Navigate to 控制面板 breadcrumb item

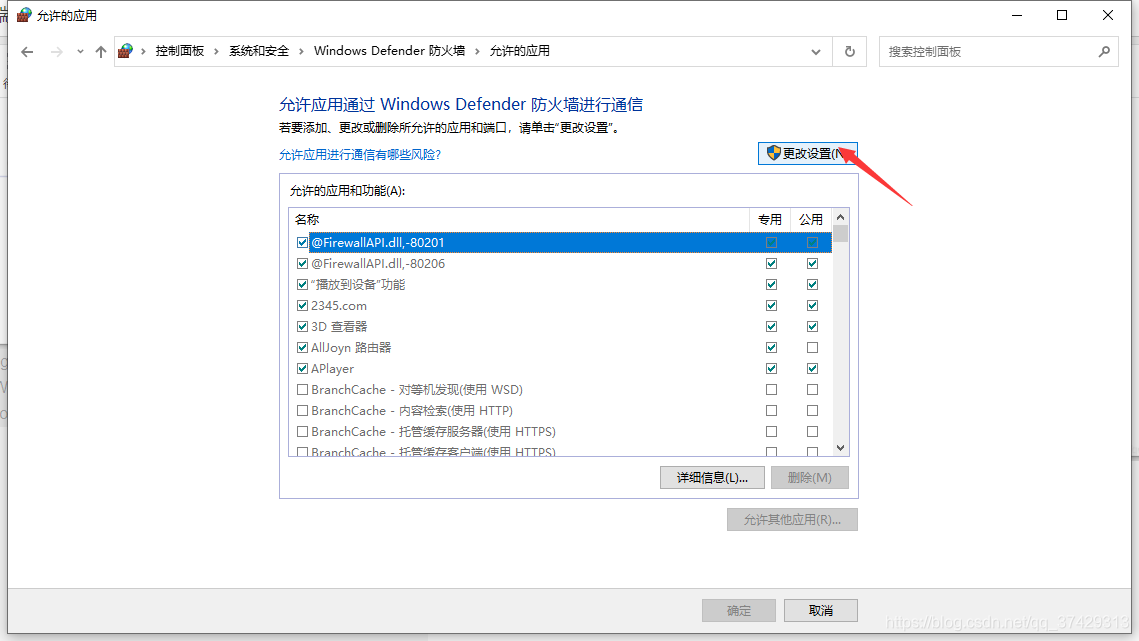click(x=179, y=51)
